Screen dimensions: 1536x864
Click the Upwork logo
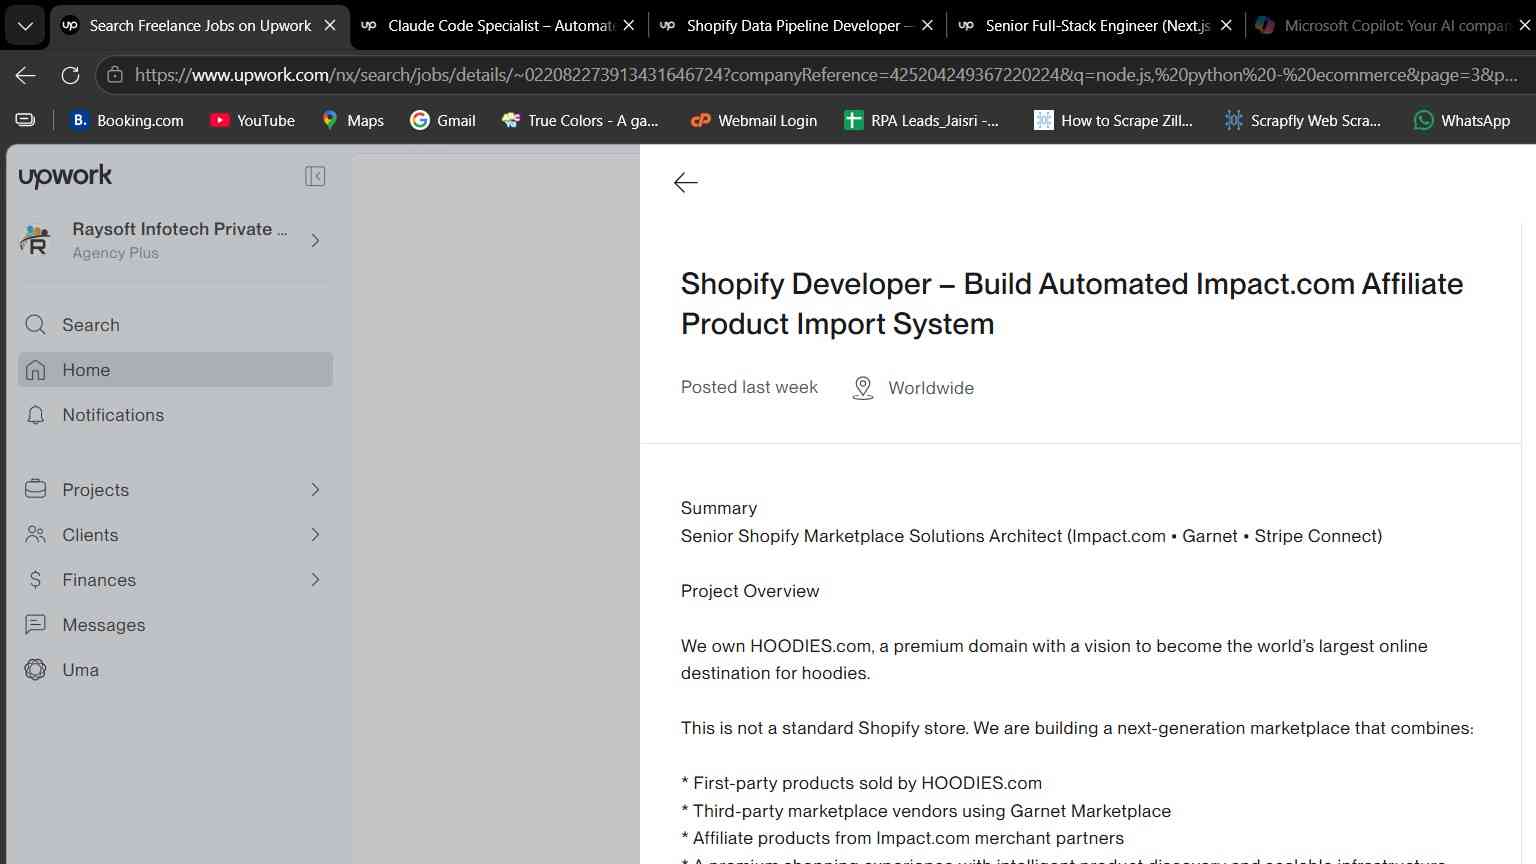65,176
